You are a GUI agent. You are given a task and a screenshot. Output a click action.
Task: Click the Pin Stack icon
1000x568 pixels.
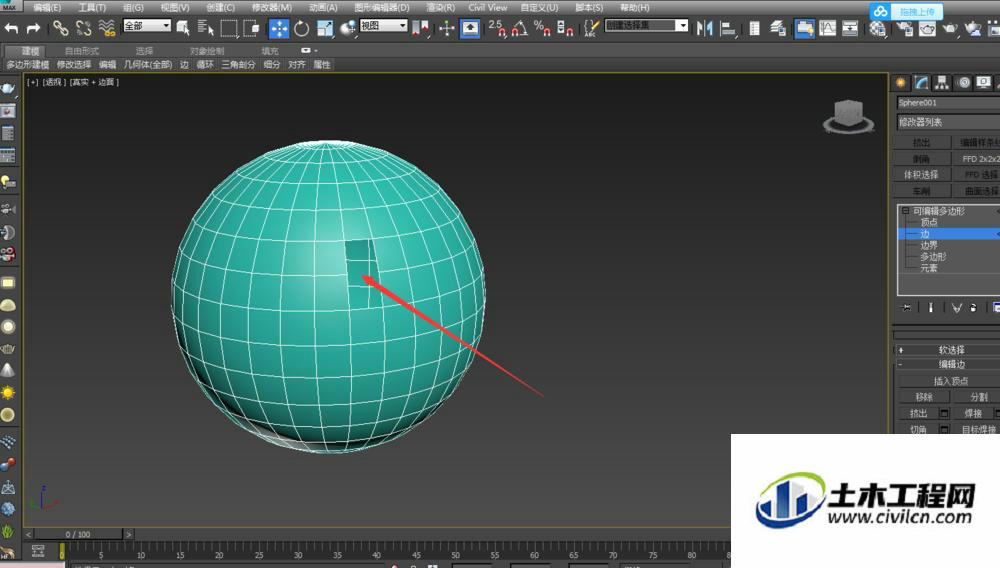(906, 307)
